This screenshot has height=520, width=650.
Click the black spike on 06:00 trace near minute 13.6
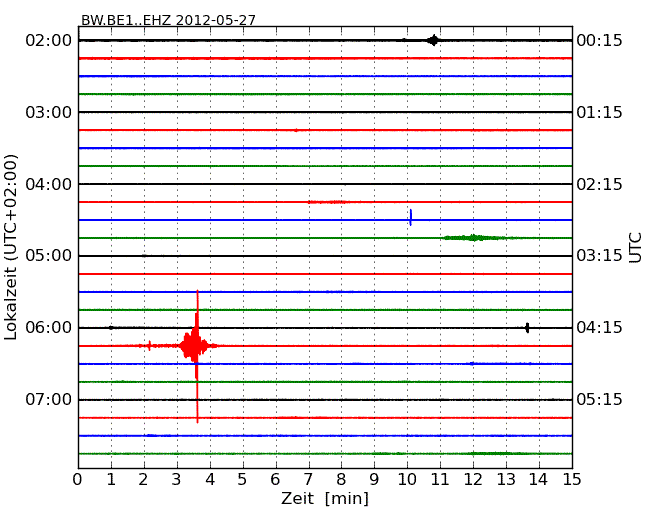click(x=527, y=328)
